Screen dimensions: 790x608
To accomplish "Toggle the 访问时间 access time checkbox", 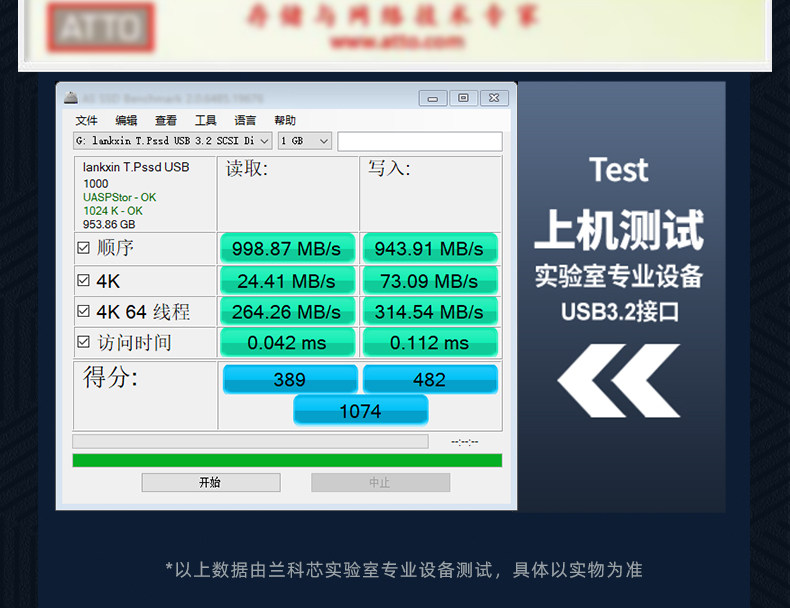I will coord(84,342).
